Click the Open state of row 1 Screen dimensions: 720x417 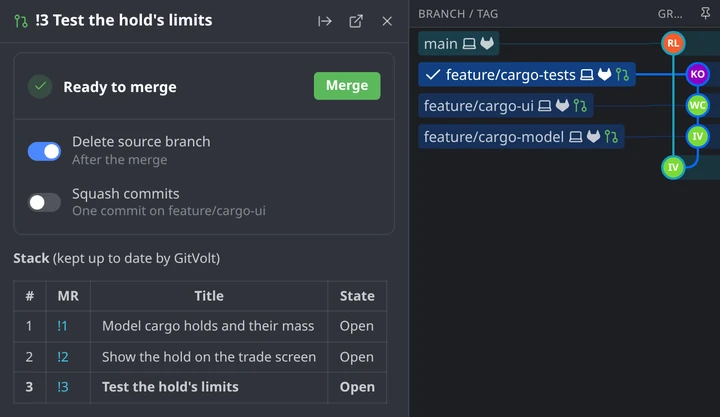357,326
